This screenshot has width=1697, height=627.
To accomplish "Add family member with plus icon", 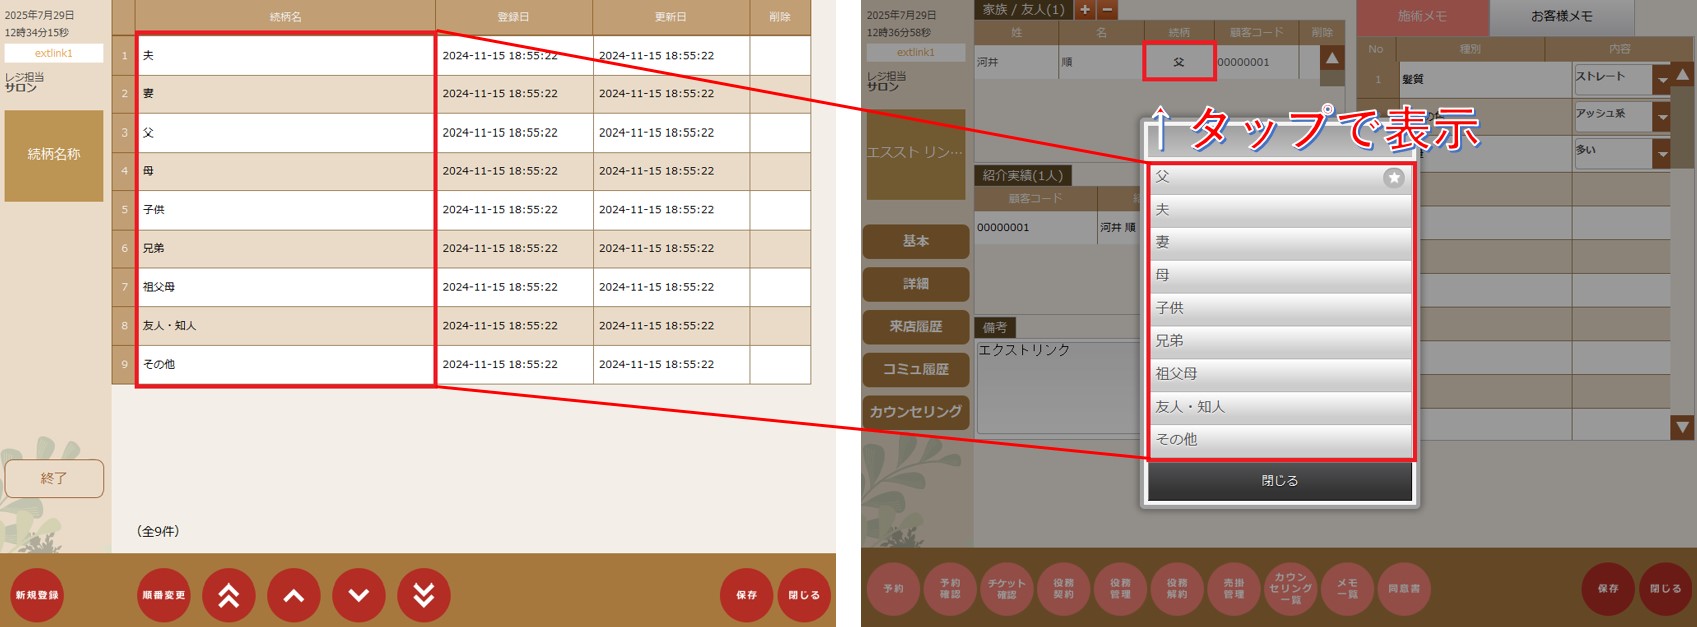I will point(1084,10).
